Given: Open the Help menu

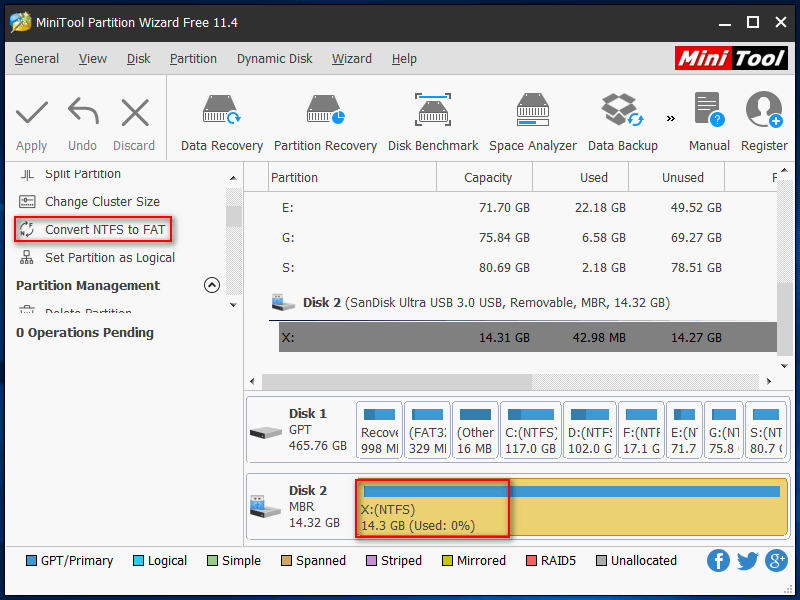Looking at the screenshot, I should point(404,59).
